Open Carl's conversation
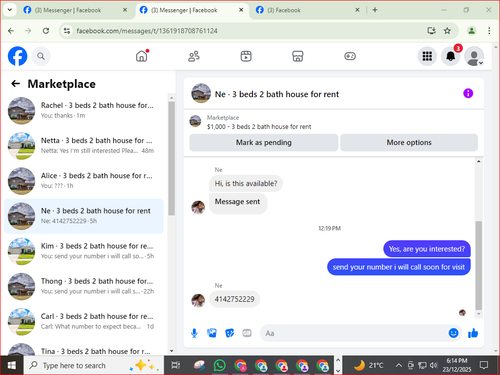 pos(84,321)
